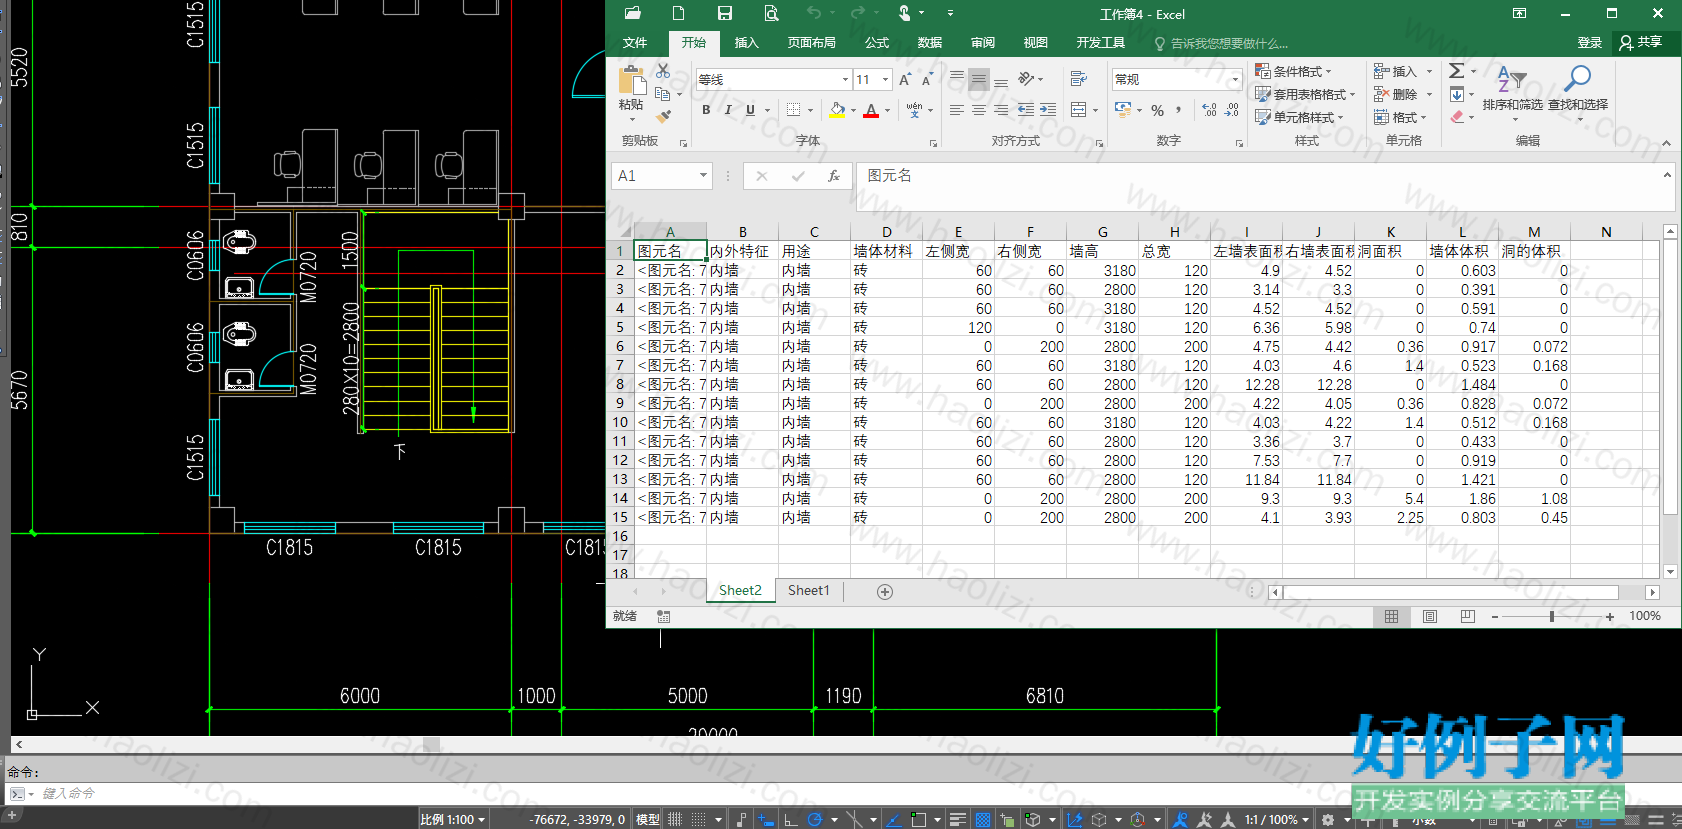Click the Excel zoom slider handle
The width and height of the screenshot is (1682, 829).
pos(1551,617)
